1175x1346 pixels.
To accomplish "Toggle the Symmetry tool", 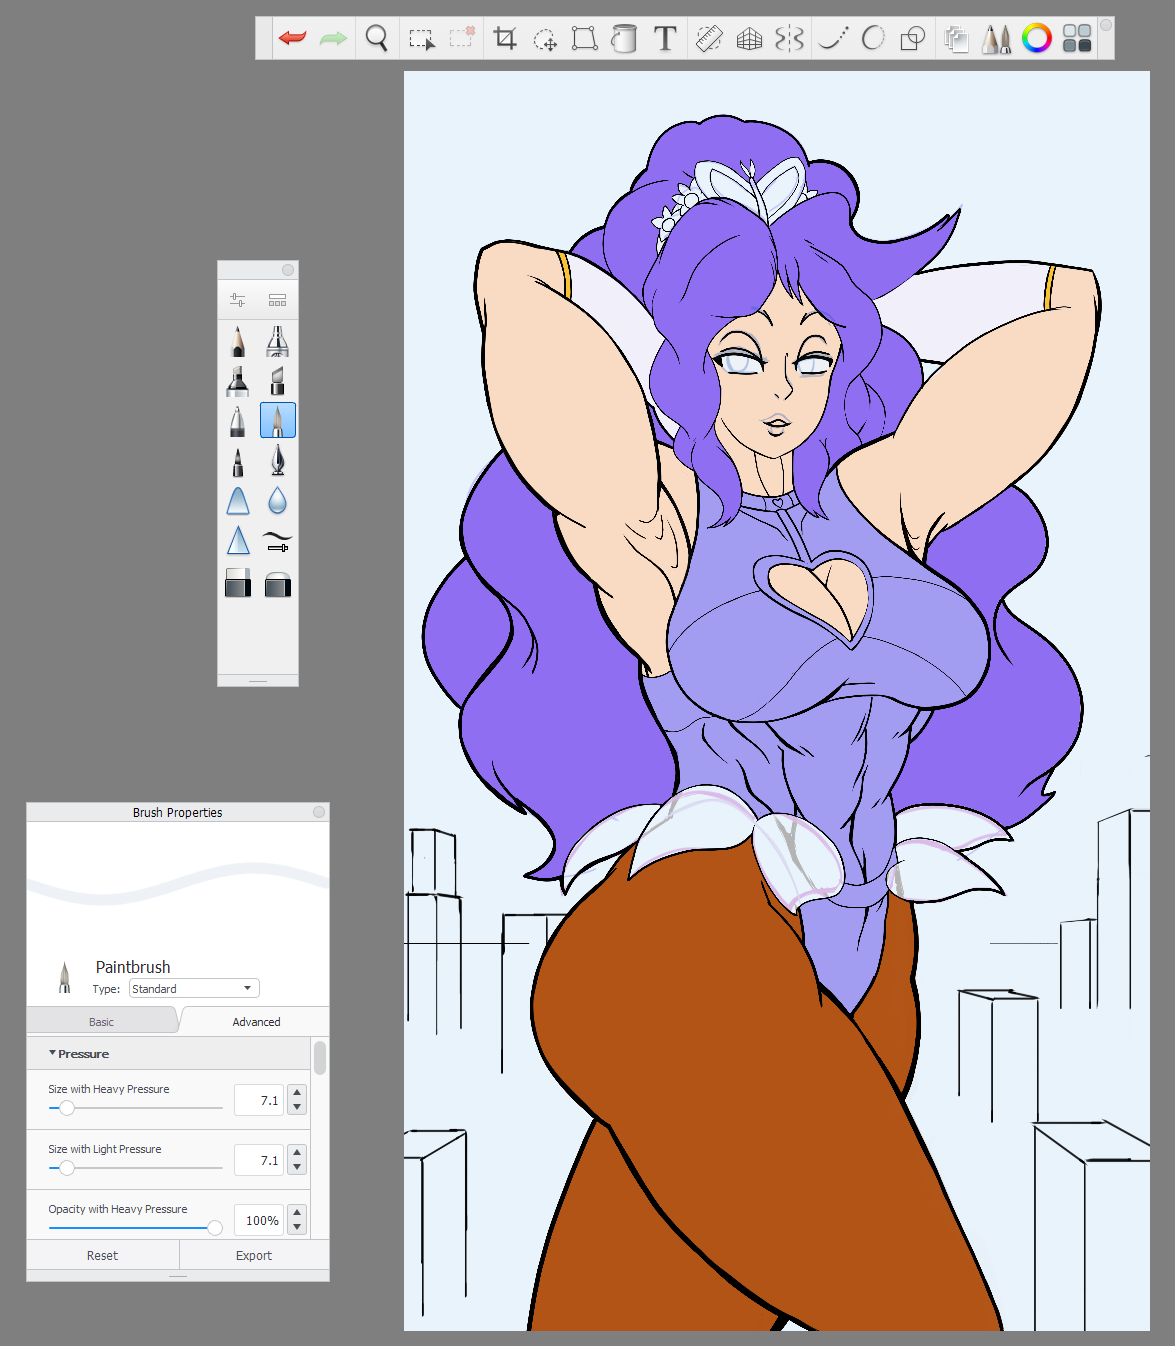I will 789,38.
